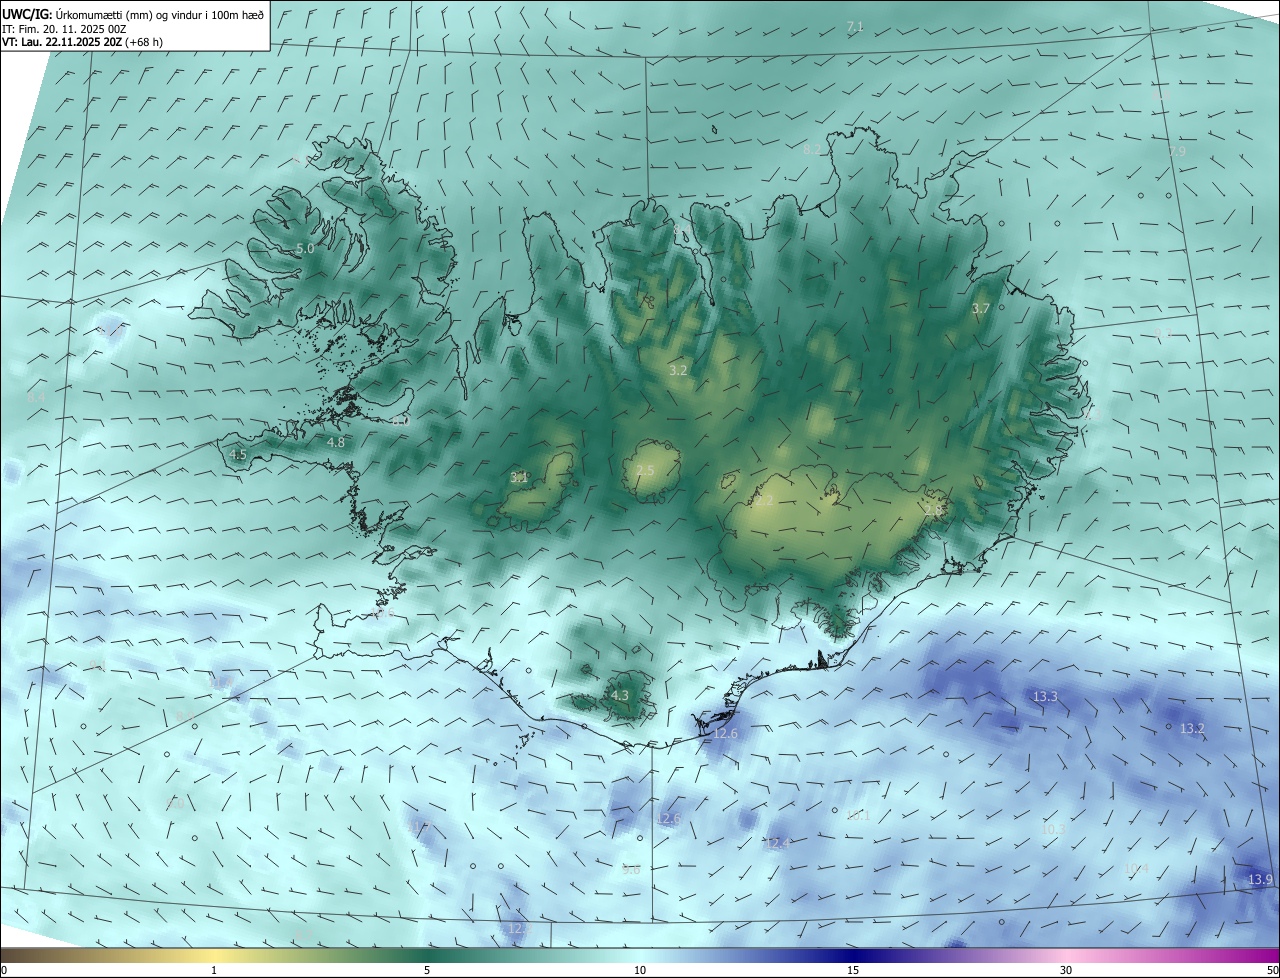
Task: Select the 'IT: Fim. 20. 11. 2025 00Z' line
Action: pos(64,29)
